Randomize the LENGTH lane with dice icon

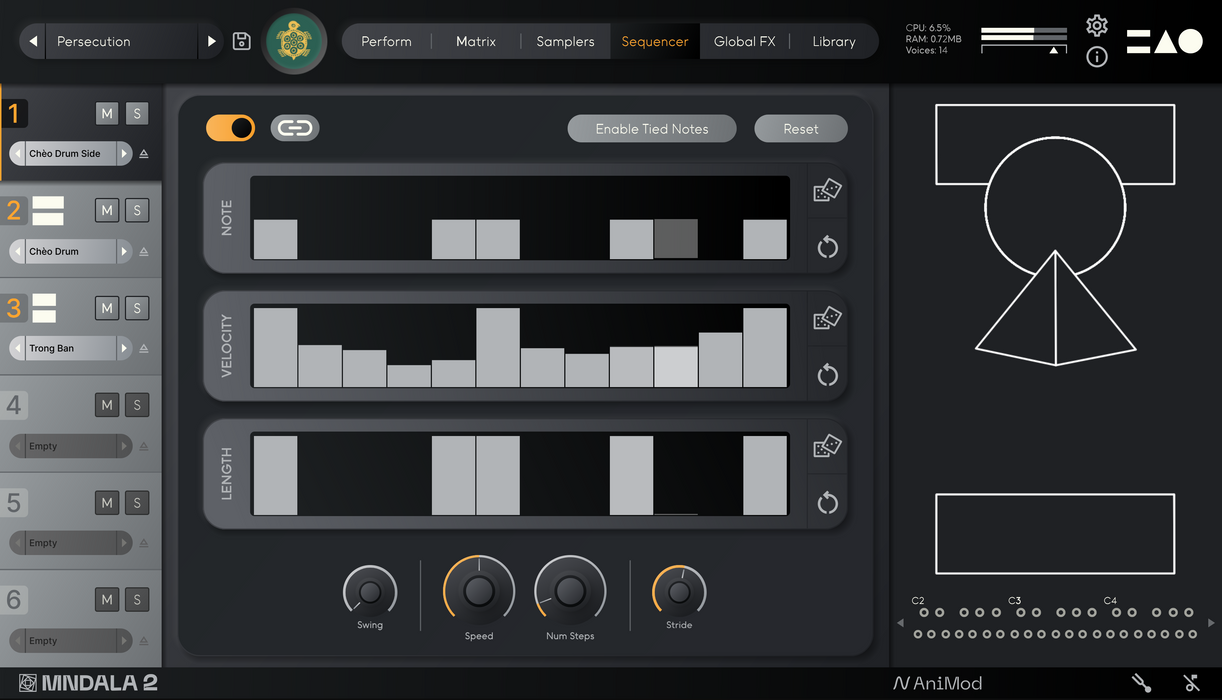[x=827, y=446]
